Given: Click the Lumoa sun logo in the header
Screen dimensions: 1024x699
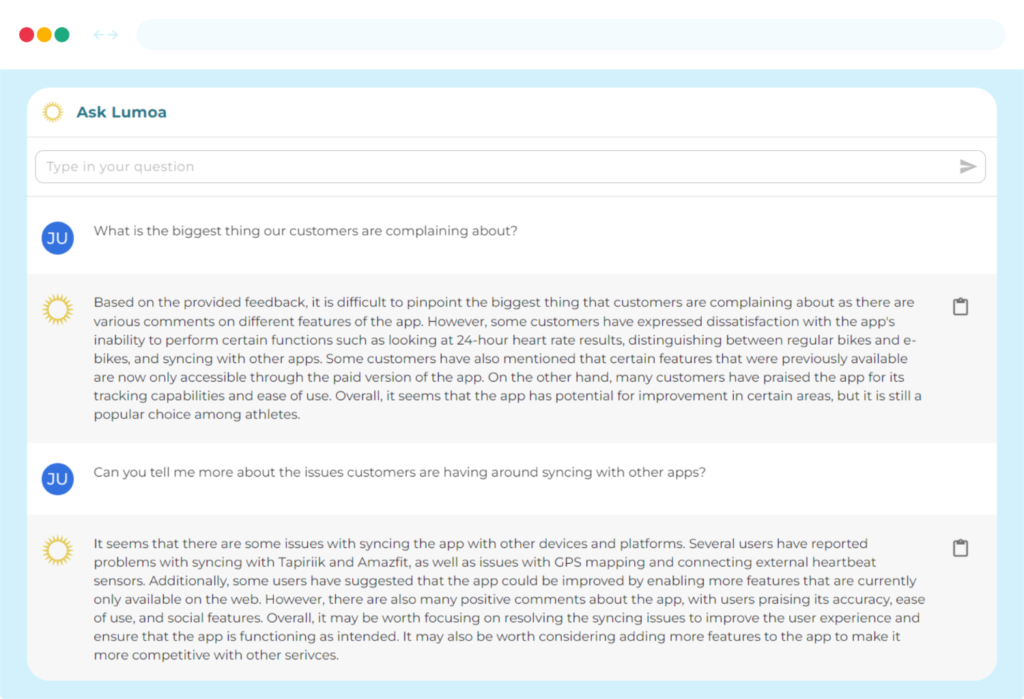Looking at the screenshot, I should tap(52, 112).
